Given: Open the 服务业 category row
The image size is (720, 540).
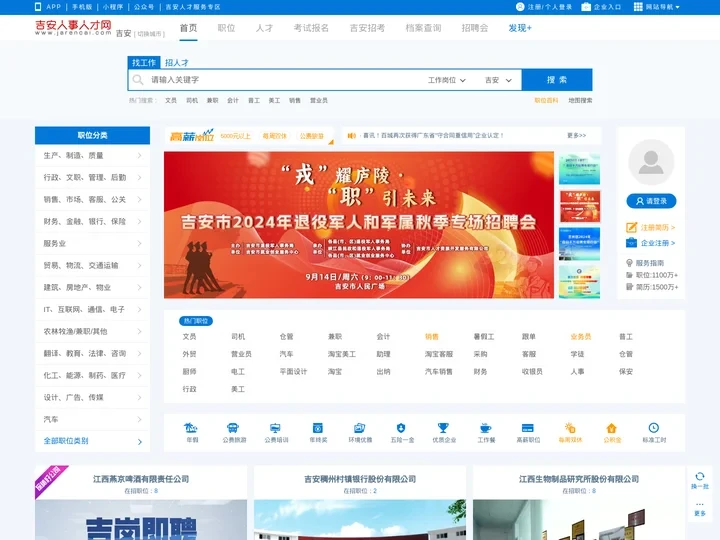Looking at the screenshot, I should coord(92,243).
